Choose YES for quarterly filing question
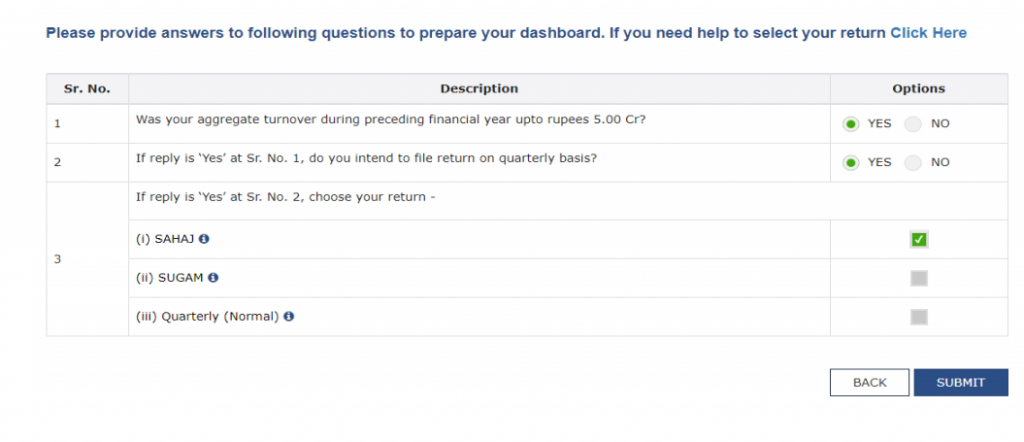Image resolution: width=1024 pixels, height=442 pixels. [850, 163]
